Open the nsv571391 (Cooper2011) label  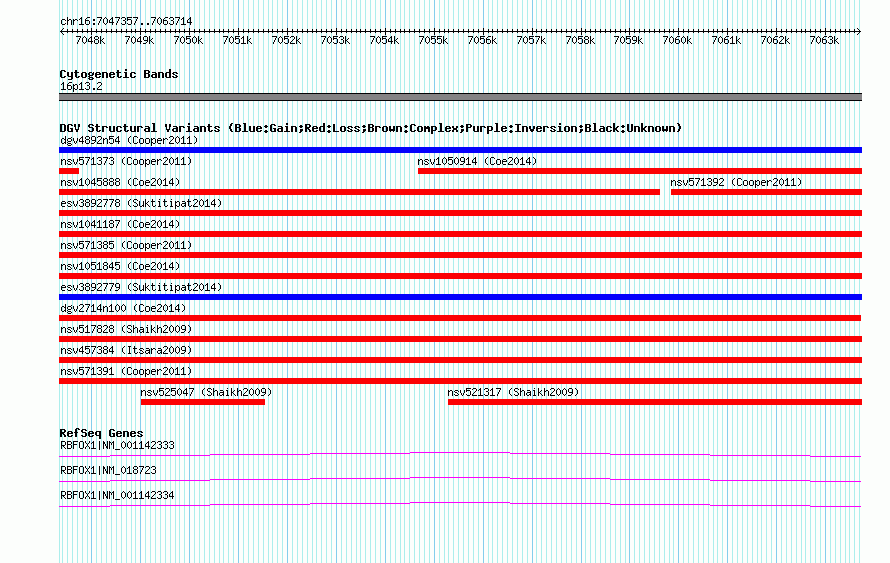(x=126, y=371)
